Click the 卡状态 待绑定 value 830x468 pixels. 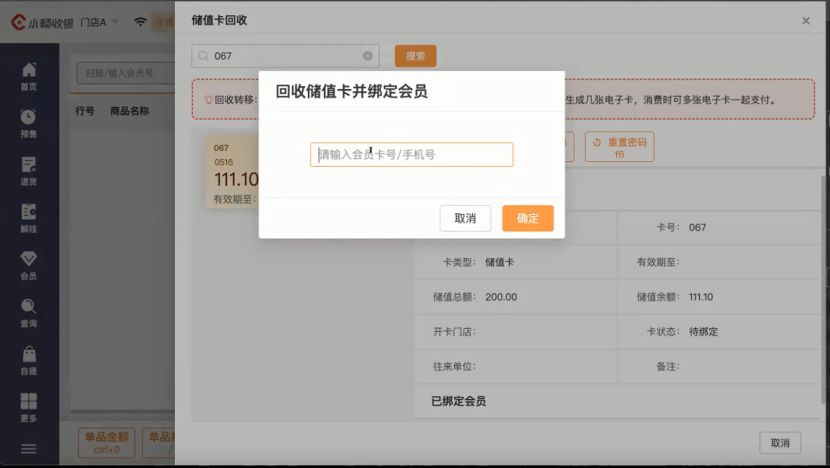click(703, 331)
